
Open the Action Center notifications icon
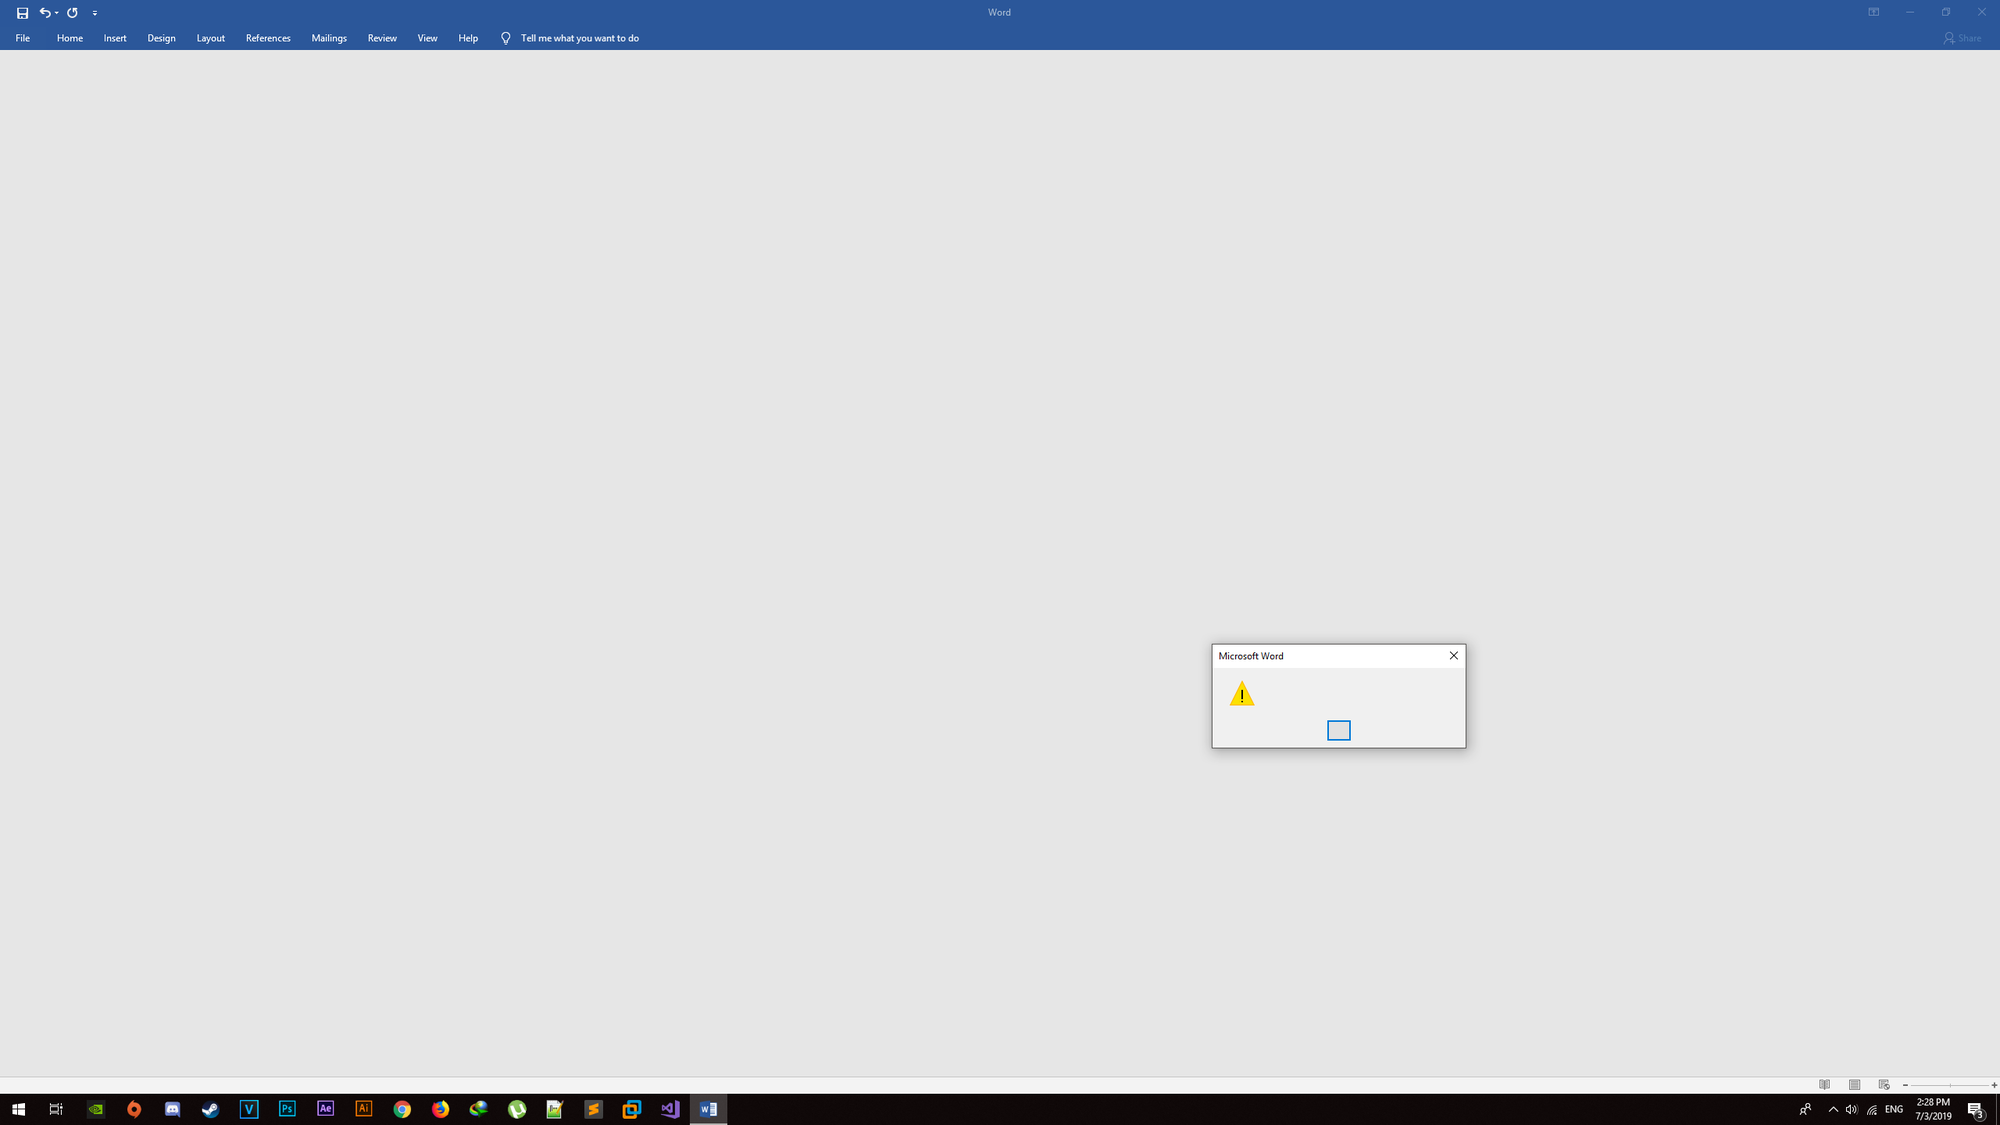1976,1109
